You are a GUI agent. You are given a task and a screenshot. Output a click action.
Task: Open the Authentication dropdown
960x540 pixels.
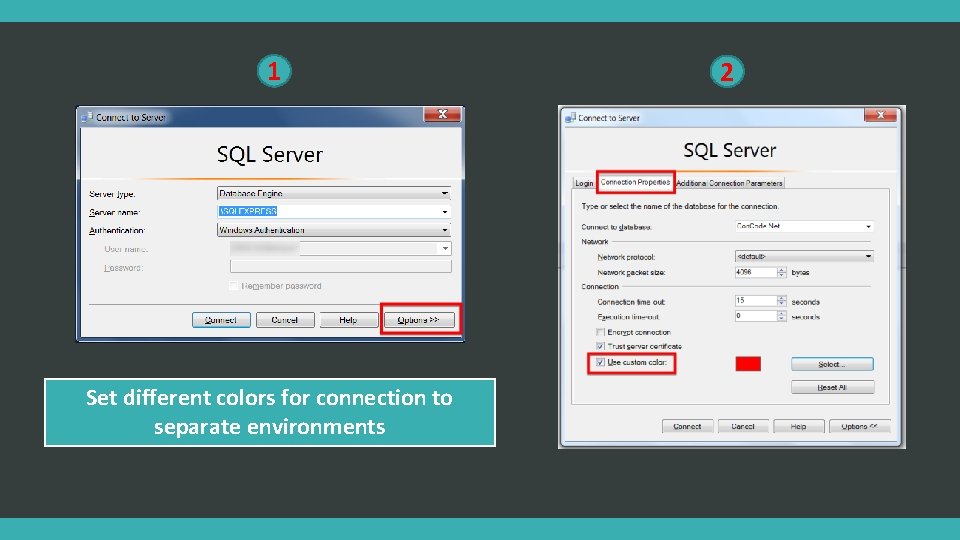pyautogui.click(x=334, y=230)
